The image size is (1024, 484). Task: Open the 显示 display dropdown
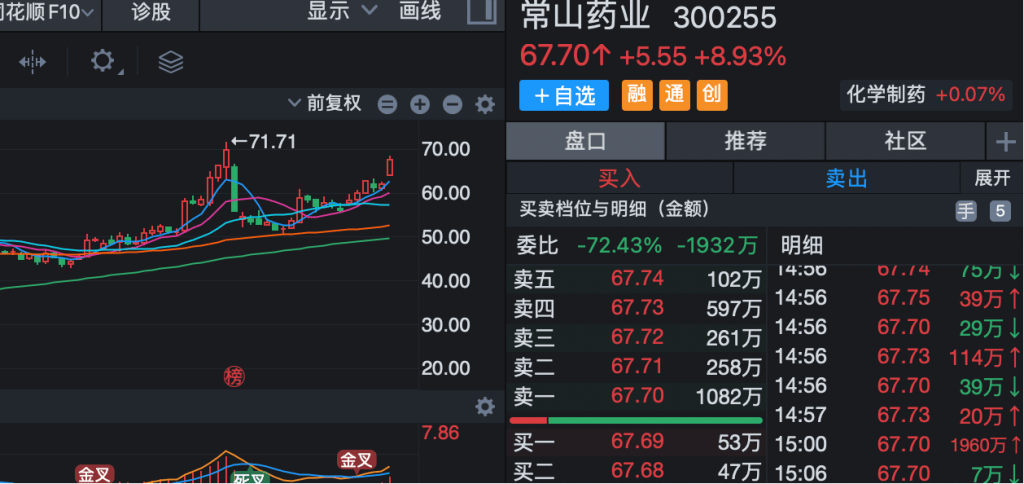pos(342,12)
